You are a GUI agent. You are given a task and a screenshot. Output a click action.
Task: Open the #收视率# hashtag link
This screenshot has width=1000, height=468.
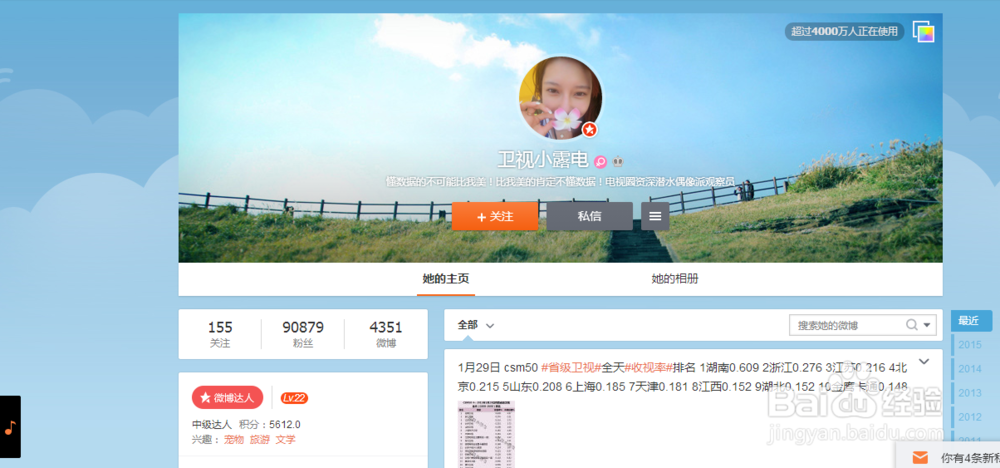coord(649,367)
